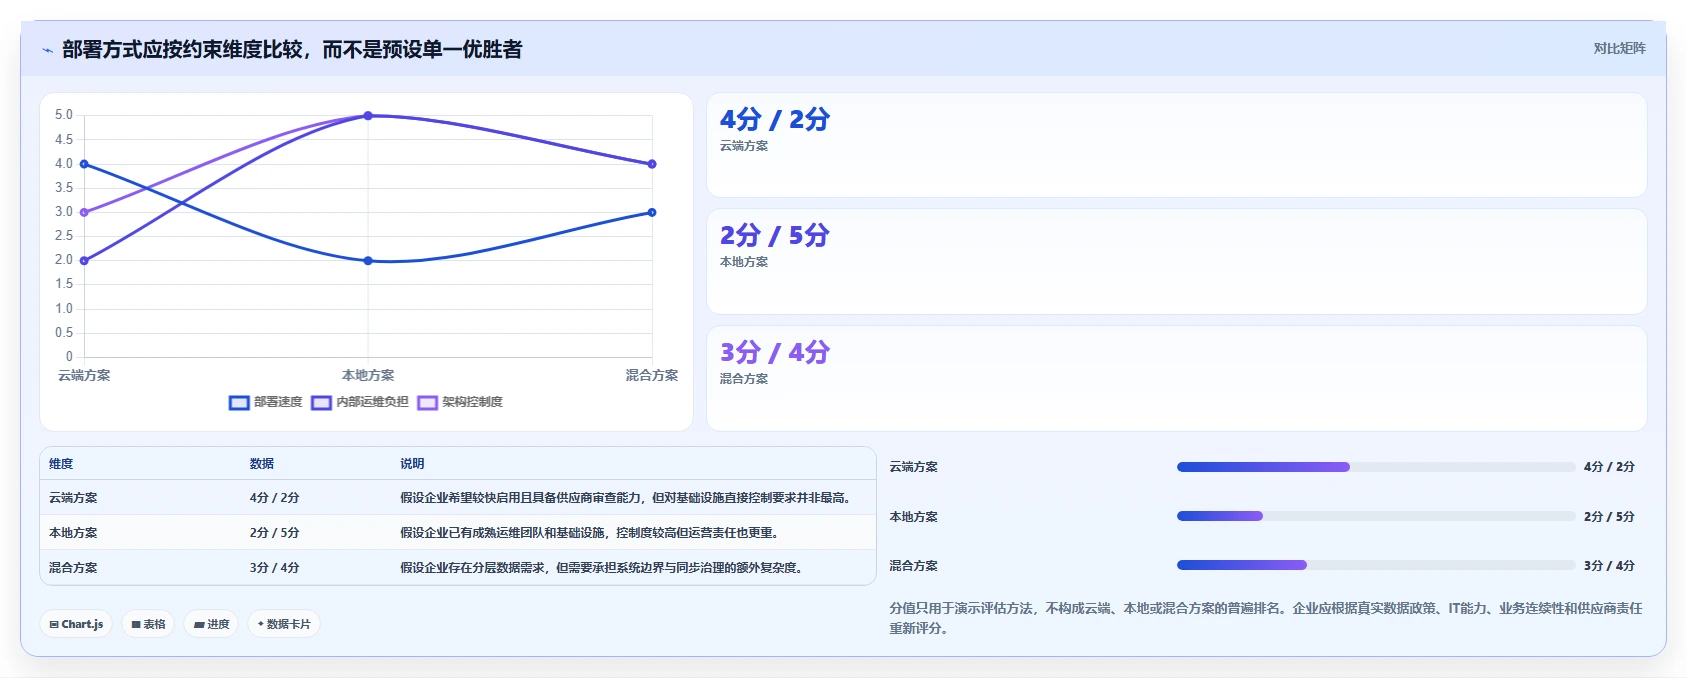Viewport: 1687px width, 678px height.
Task: Click the 混合方案 label beside progress bar
Action: click(914, 566)
